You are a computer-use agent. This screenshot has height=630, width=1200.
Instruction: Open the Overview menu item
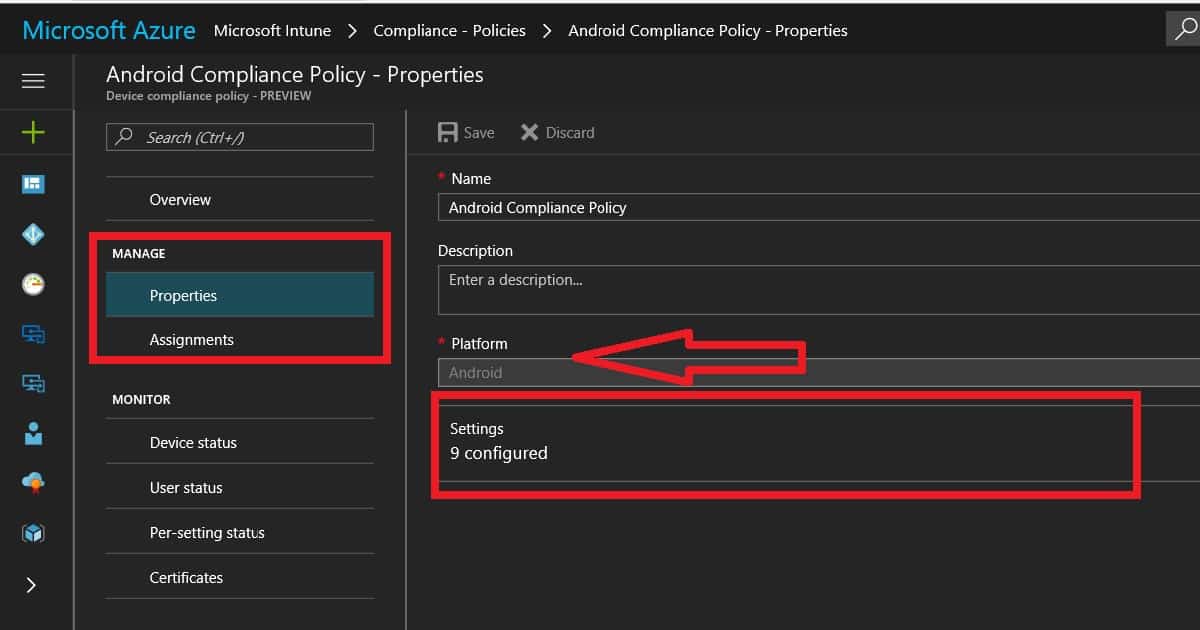point(240,199)
